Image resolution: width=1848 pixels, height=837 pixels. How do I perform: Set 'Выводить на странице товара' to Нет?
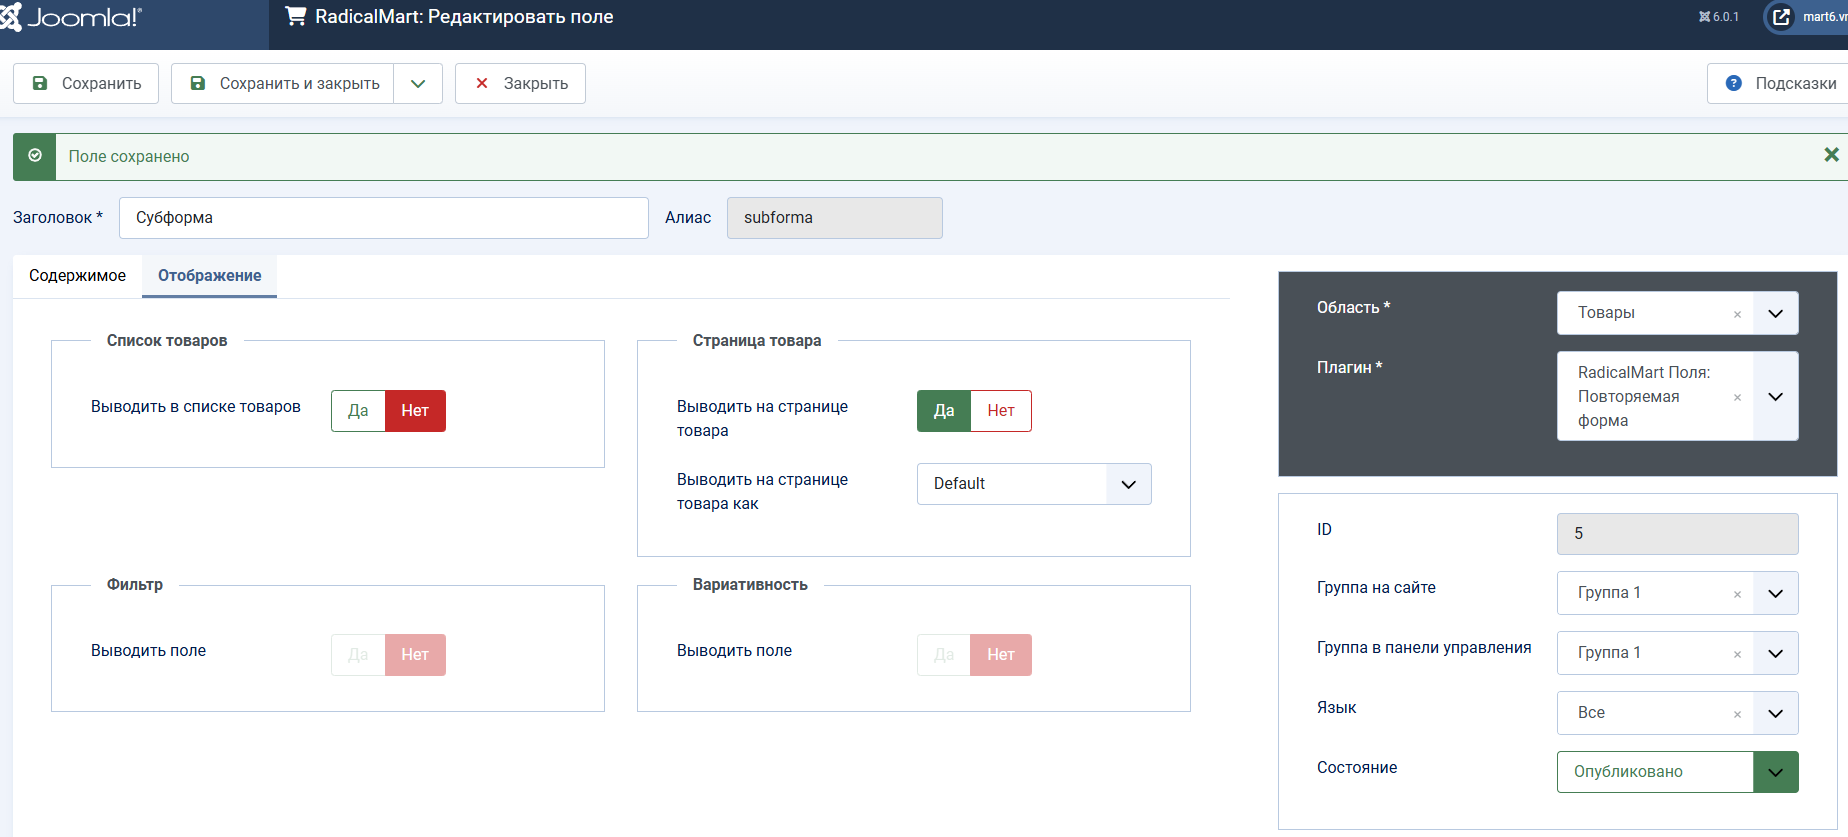(1000, 411)
